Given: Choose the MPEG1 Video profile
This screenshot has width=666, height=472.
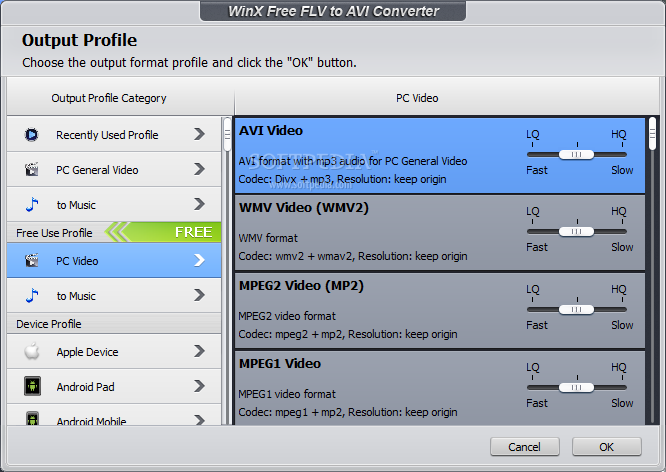Looking at the screenshot, I should click(440, 388).
